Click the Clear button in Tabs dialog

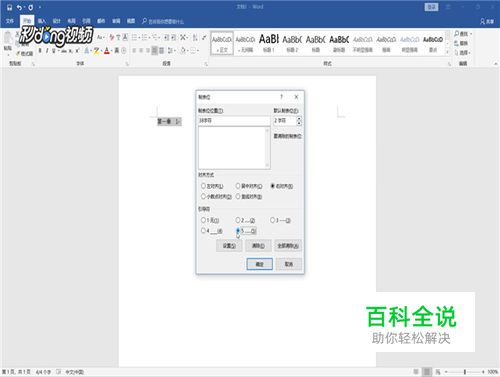pyautogui.click(x=258, y=246)
